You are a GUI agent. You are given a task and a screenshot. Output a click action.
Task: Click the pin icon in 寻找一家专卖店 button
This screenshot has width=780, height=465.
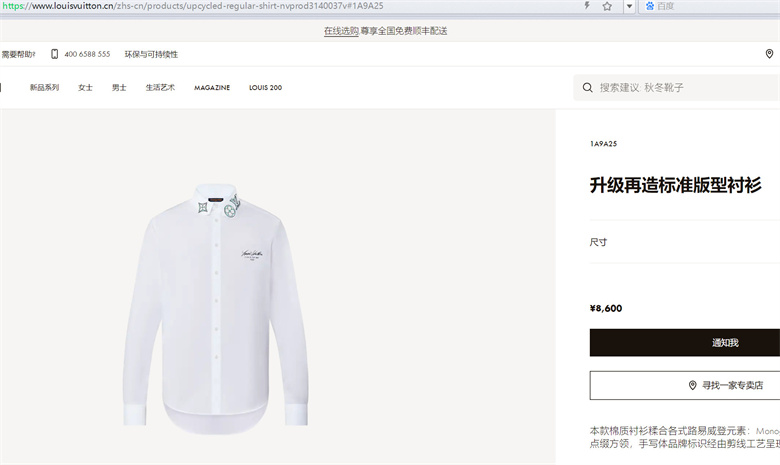692,385
